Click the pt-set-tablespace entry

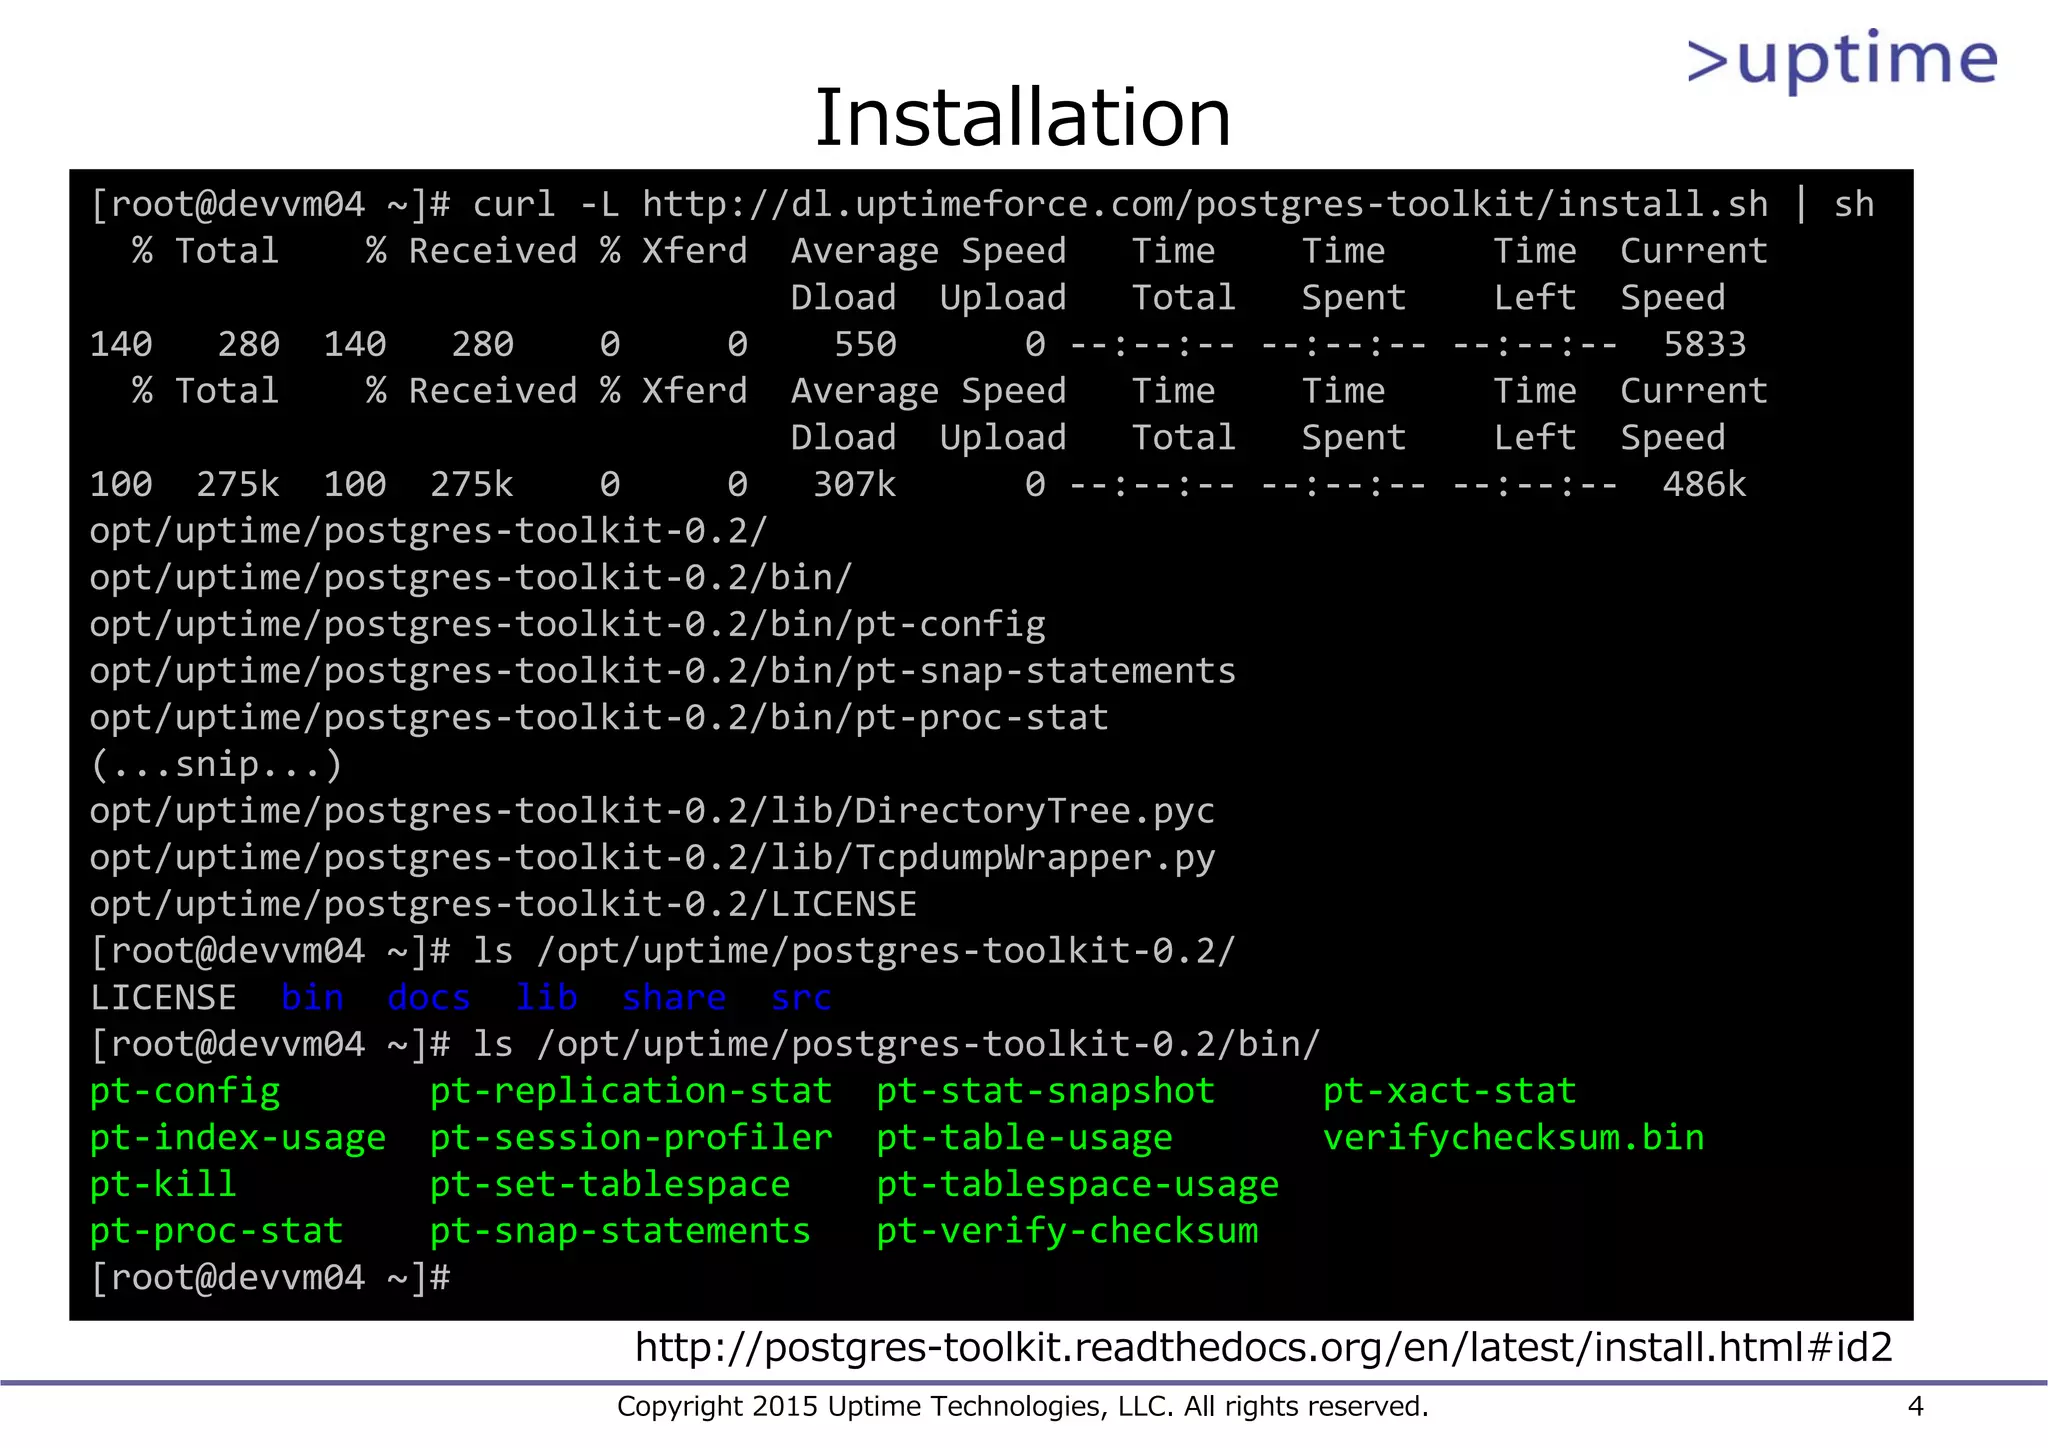point(610,1184)
